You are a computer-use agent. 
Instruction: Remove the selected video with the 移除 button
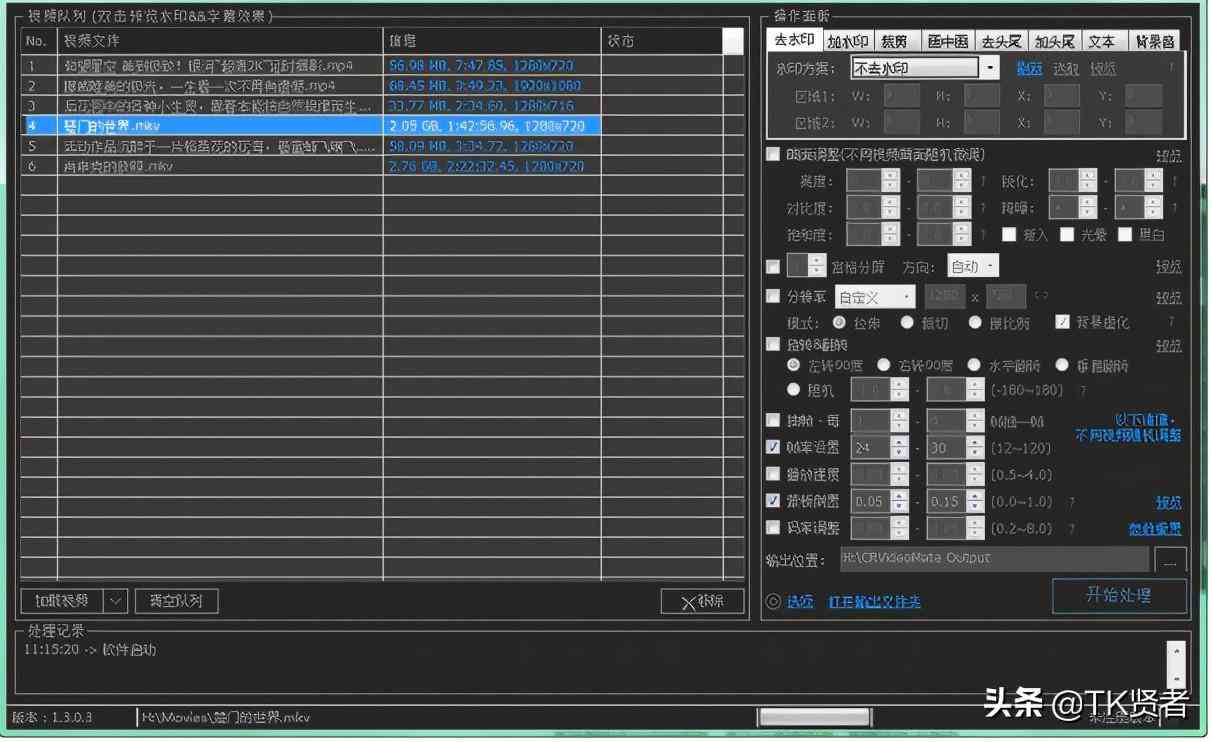pos(702,602)
